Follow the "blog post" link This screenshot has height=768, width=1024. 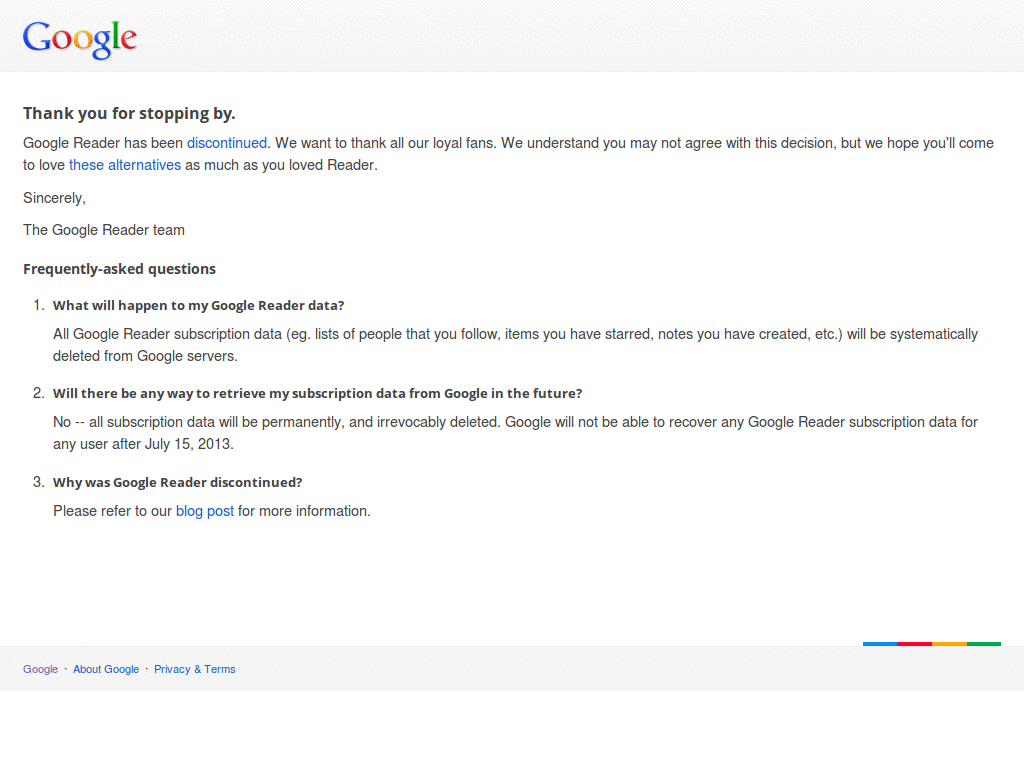tap(204, 511)
